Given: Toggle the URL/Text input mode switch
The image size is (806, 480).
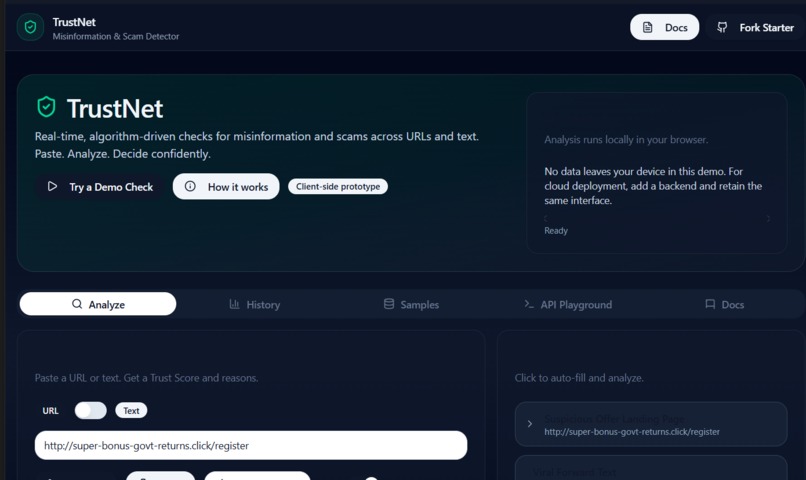Looking at the screenshot, I should click(90, 410).
